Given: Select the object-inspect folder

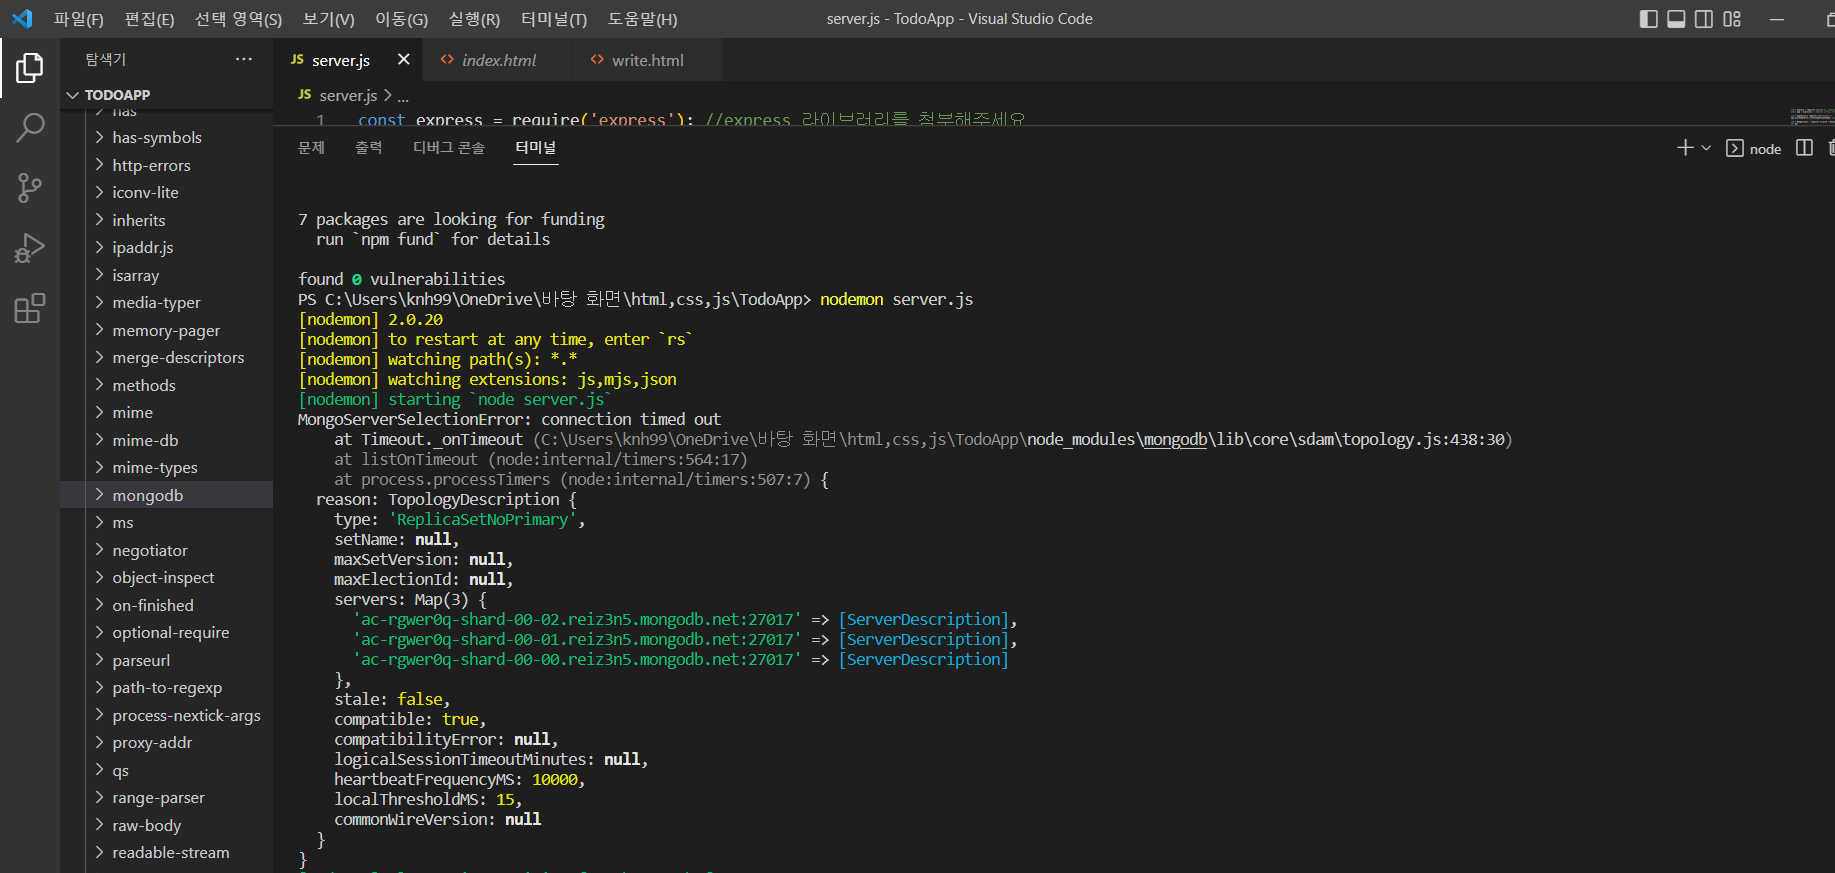Looking at the screenshot, I should coord(166,577).
